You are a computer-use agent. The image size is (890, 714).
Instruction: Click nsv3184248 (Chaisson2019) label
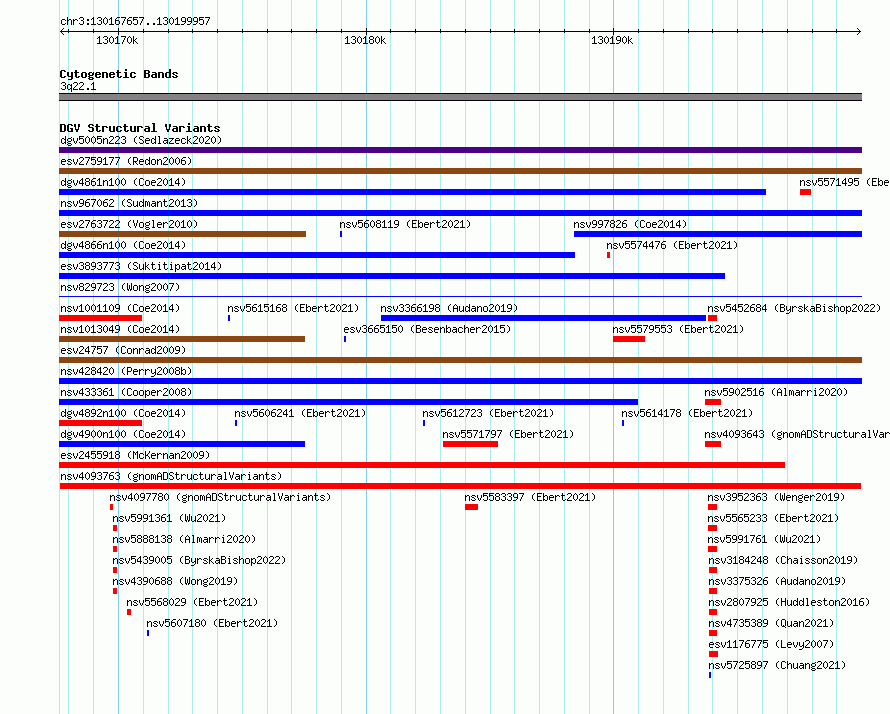point(783,560)
